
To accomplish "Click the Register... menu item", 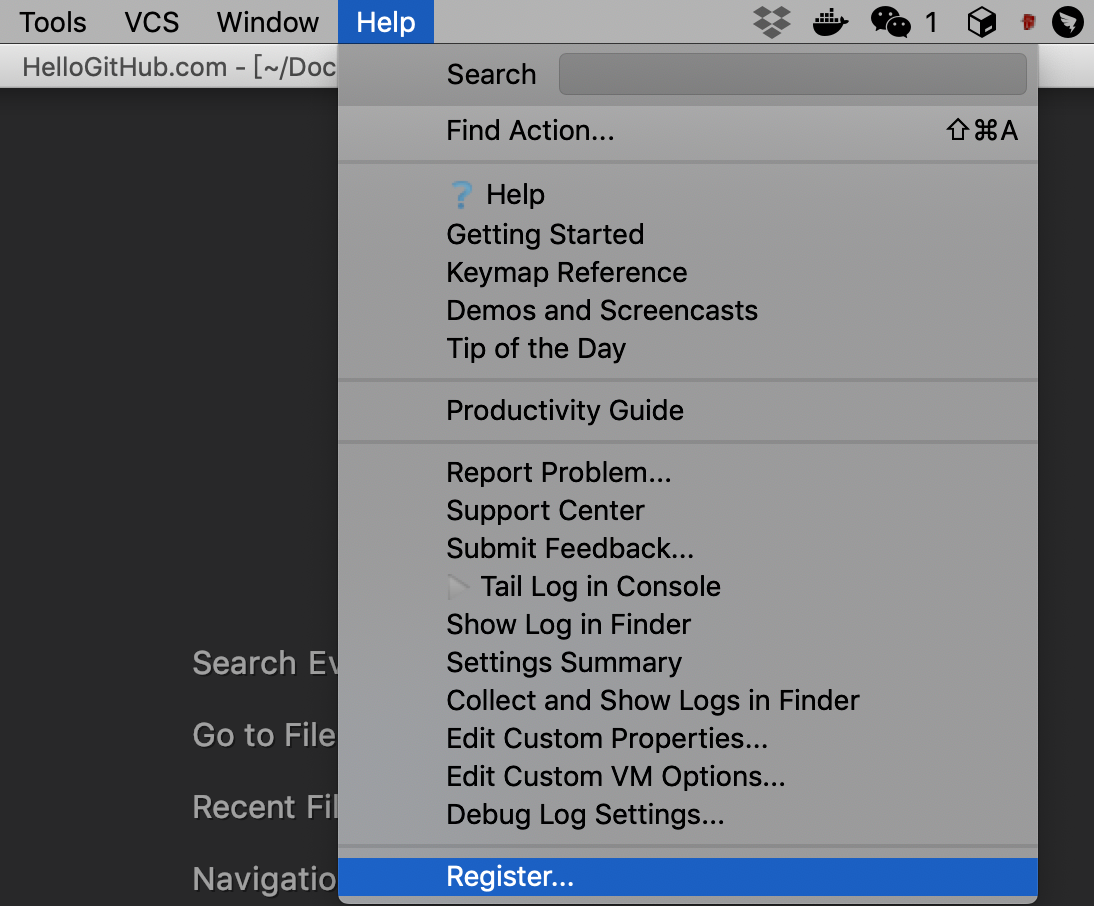I will click(x=510, y=877).
